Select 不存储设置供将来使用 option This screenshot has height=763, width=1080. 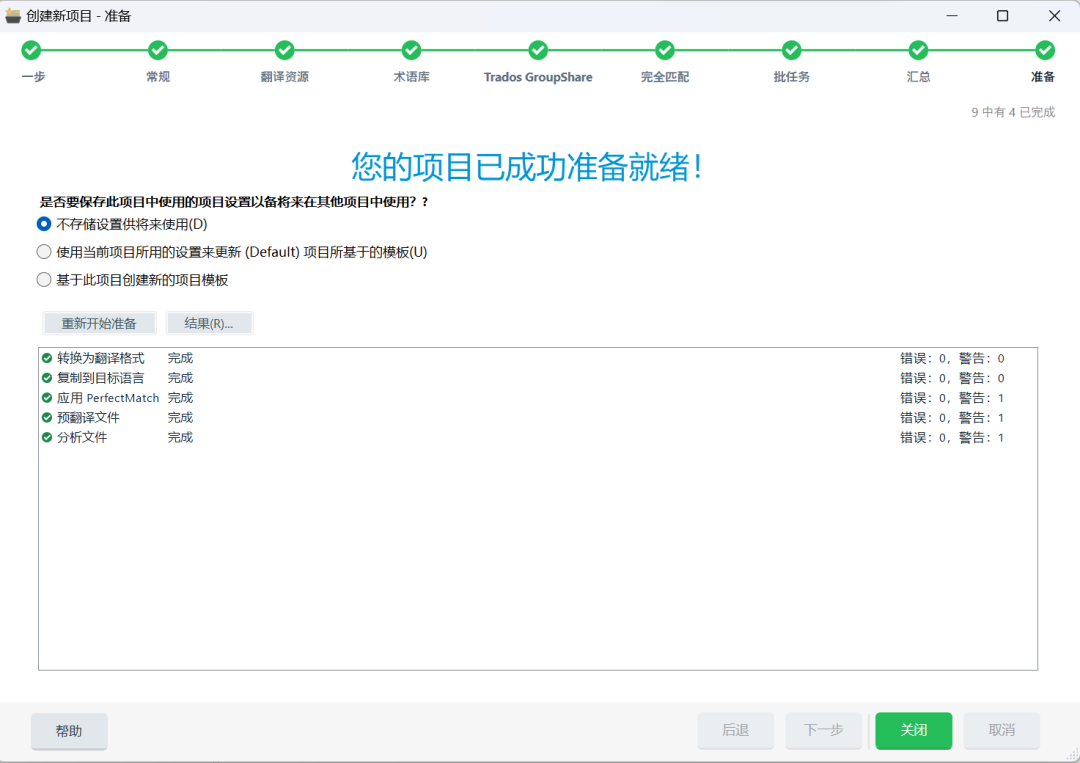pyautogui.click(x=43, y=224)
